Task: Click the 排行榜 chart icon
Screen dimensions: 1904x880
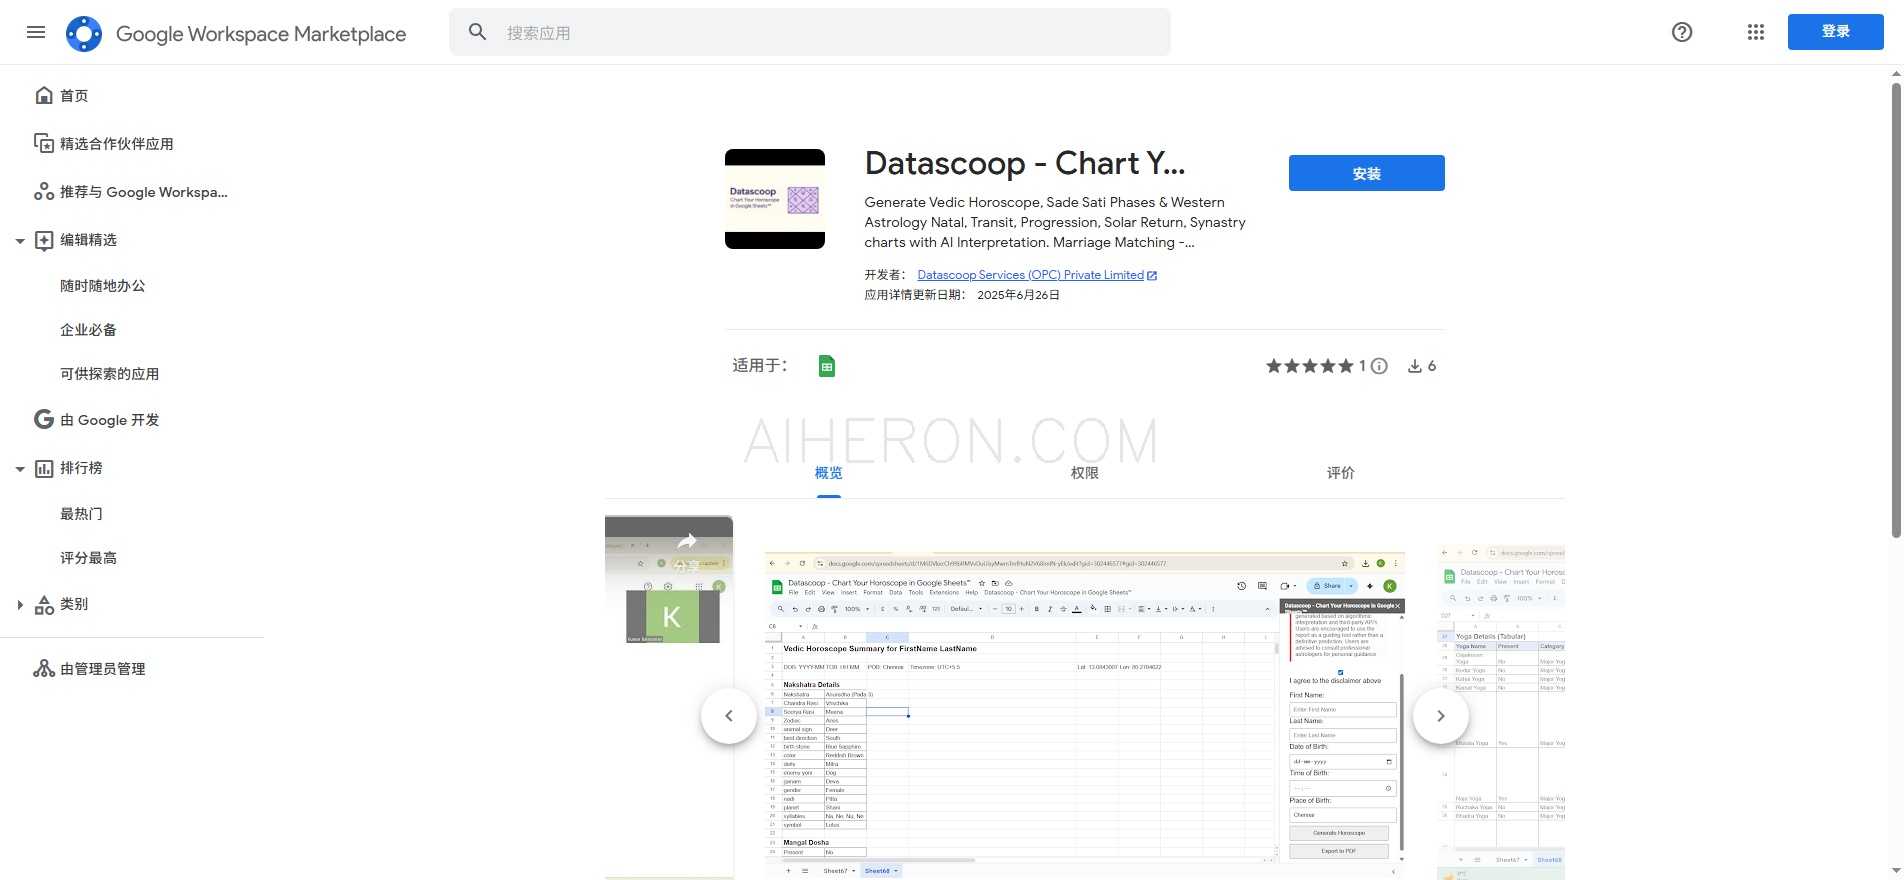Action: click(x=44, y=468)
